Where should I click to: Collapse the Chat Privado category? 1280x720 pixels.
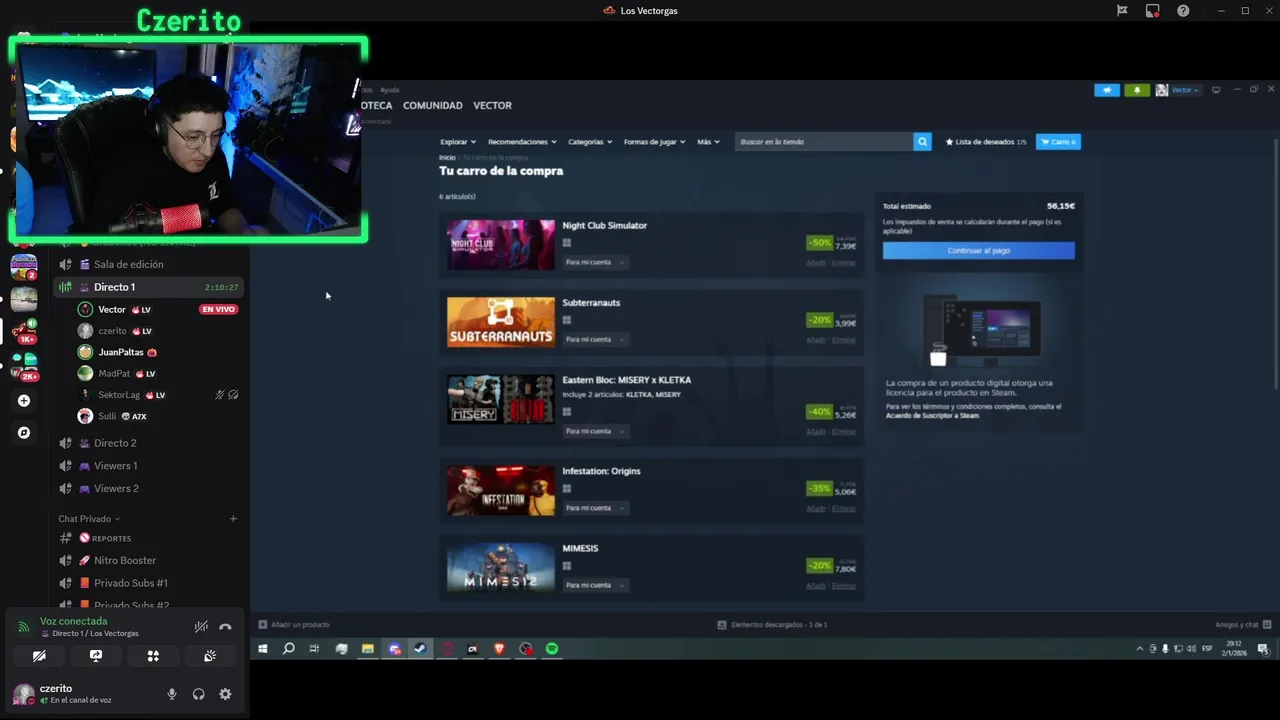89,519
